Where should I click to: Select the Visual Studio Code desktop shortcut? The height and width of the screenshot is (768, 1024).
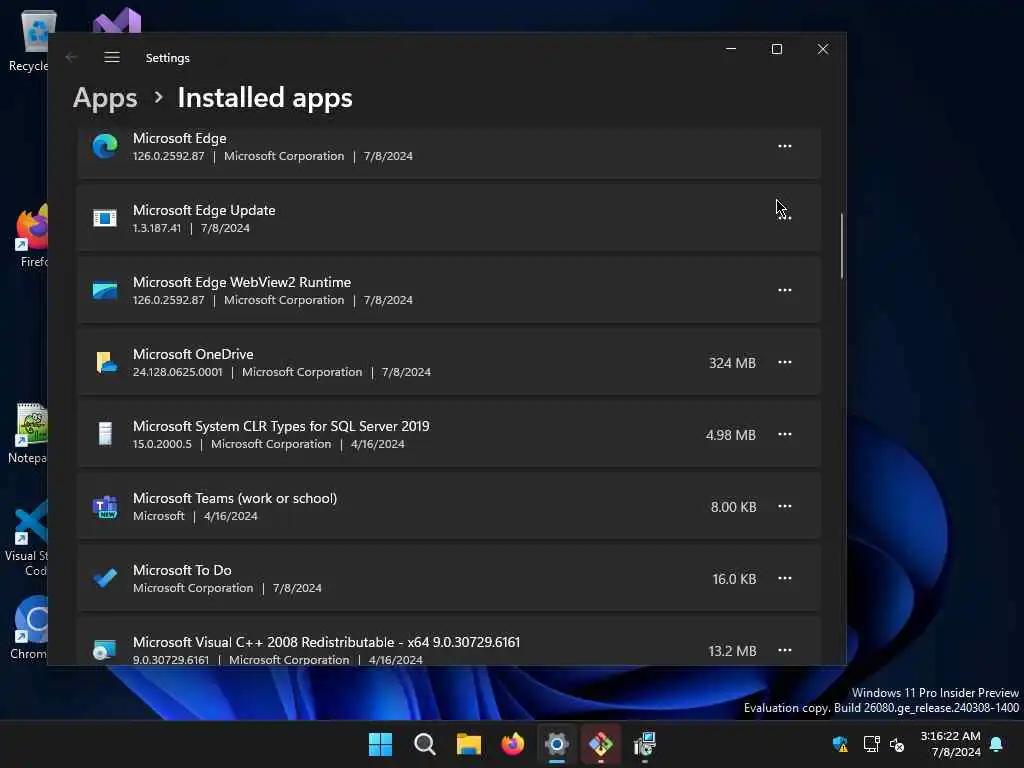(x=27, y=538)
